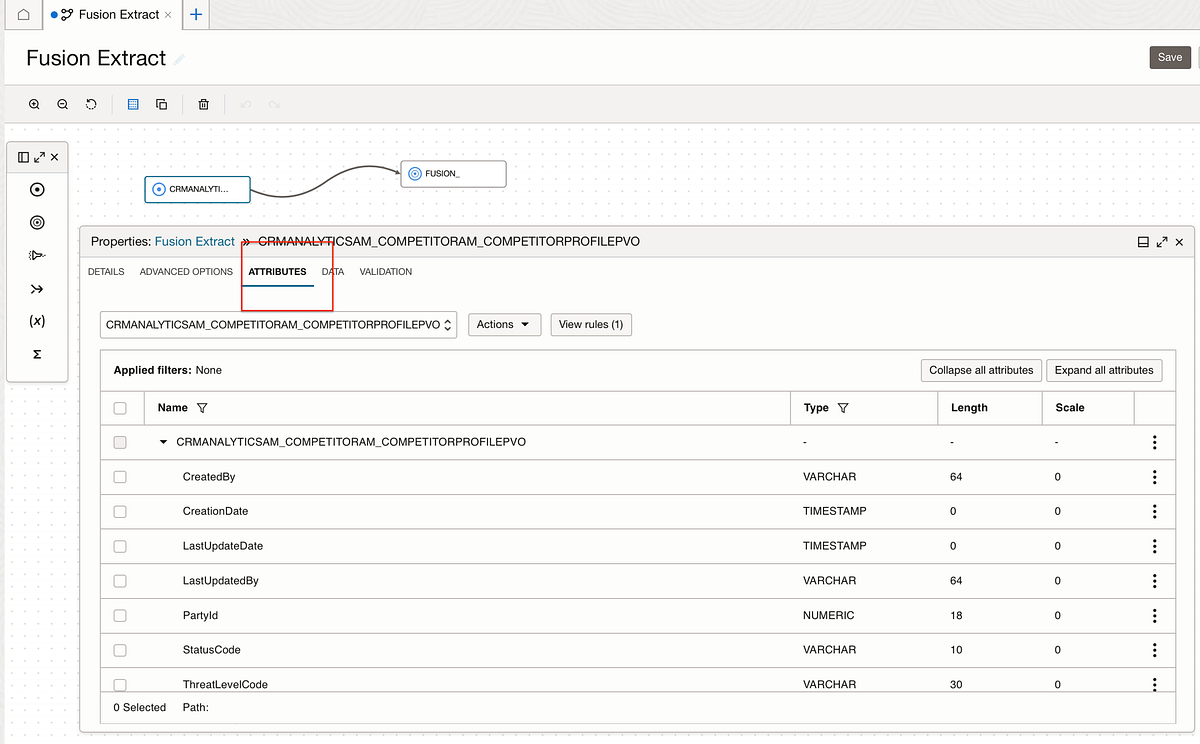Viewport: 1200px width, 744px height.
Task: Check the CreatedBy attribute row checkbox
Action: click(120, 477)
